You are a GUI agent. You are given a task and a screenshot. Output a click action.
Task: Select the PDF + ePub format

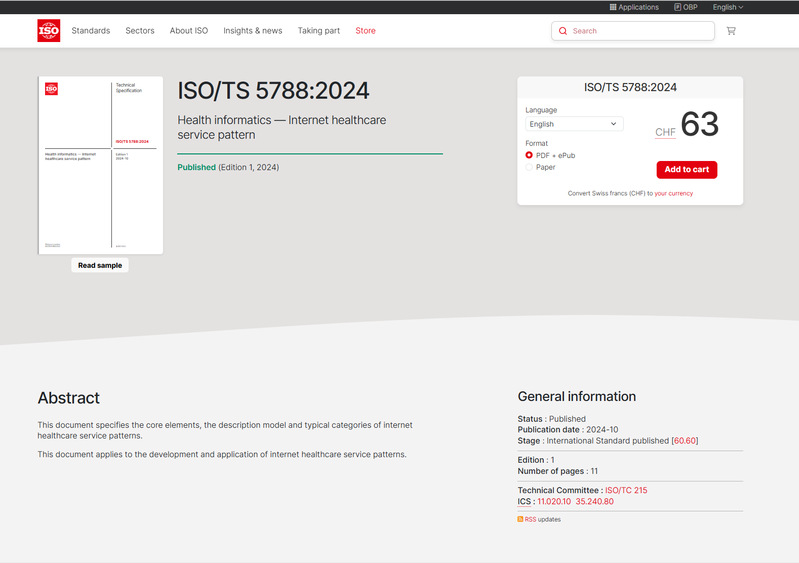click(529, 155)
